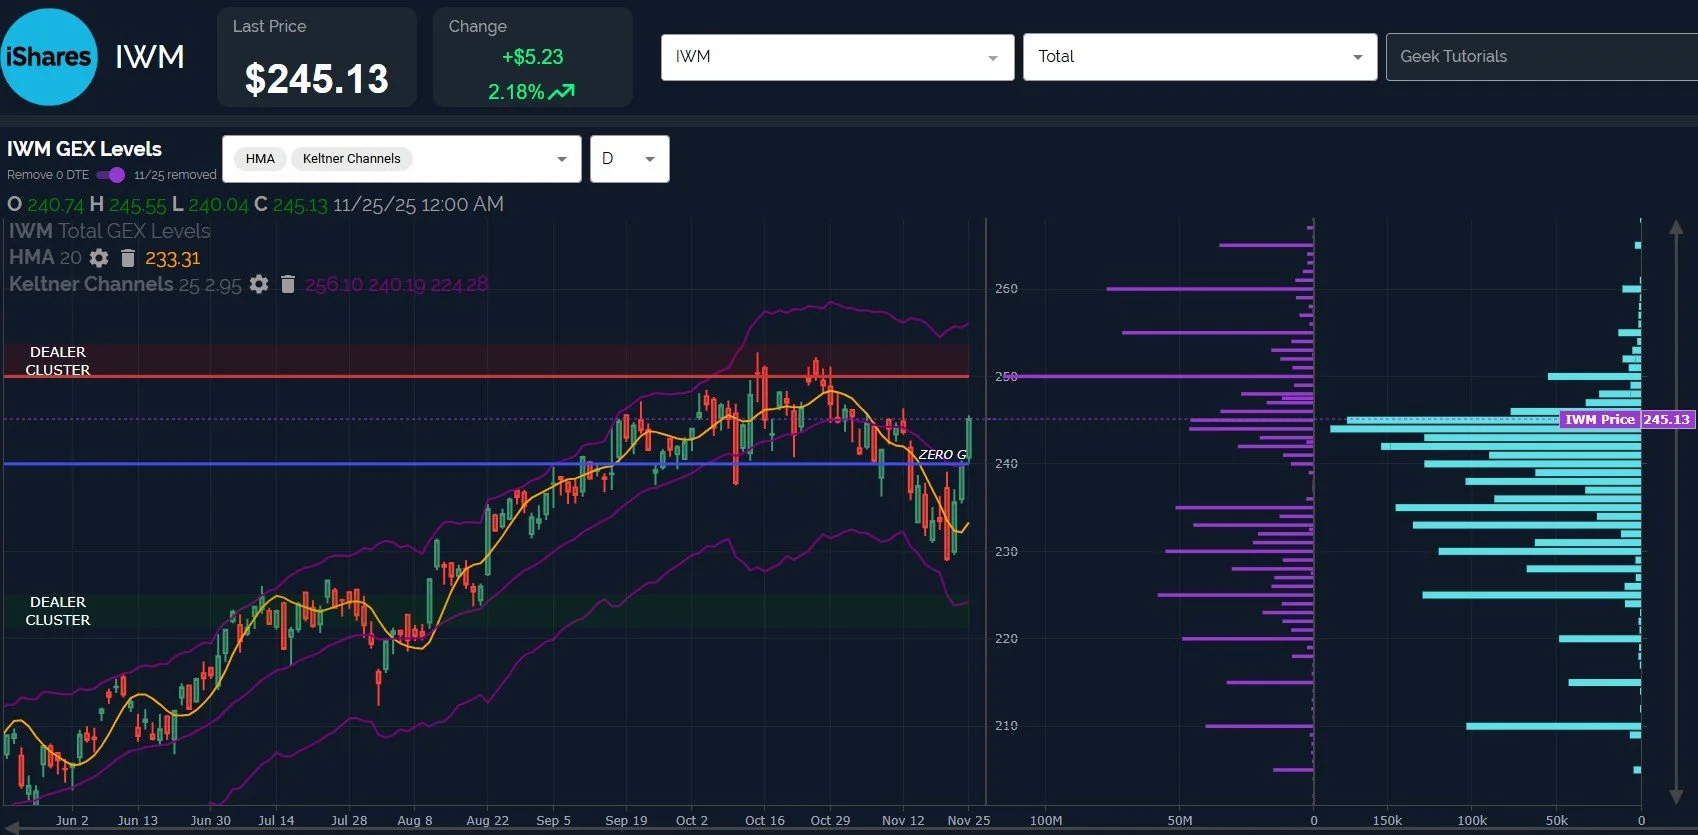Click the IWM GEX Levels heading
1698x835 pixels.
(x=84, y=149)
